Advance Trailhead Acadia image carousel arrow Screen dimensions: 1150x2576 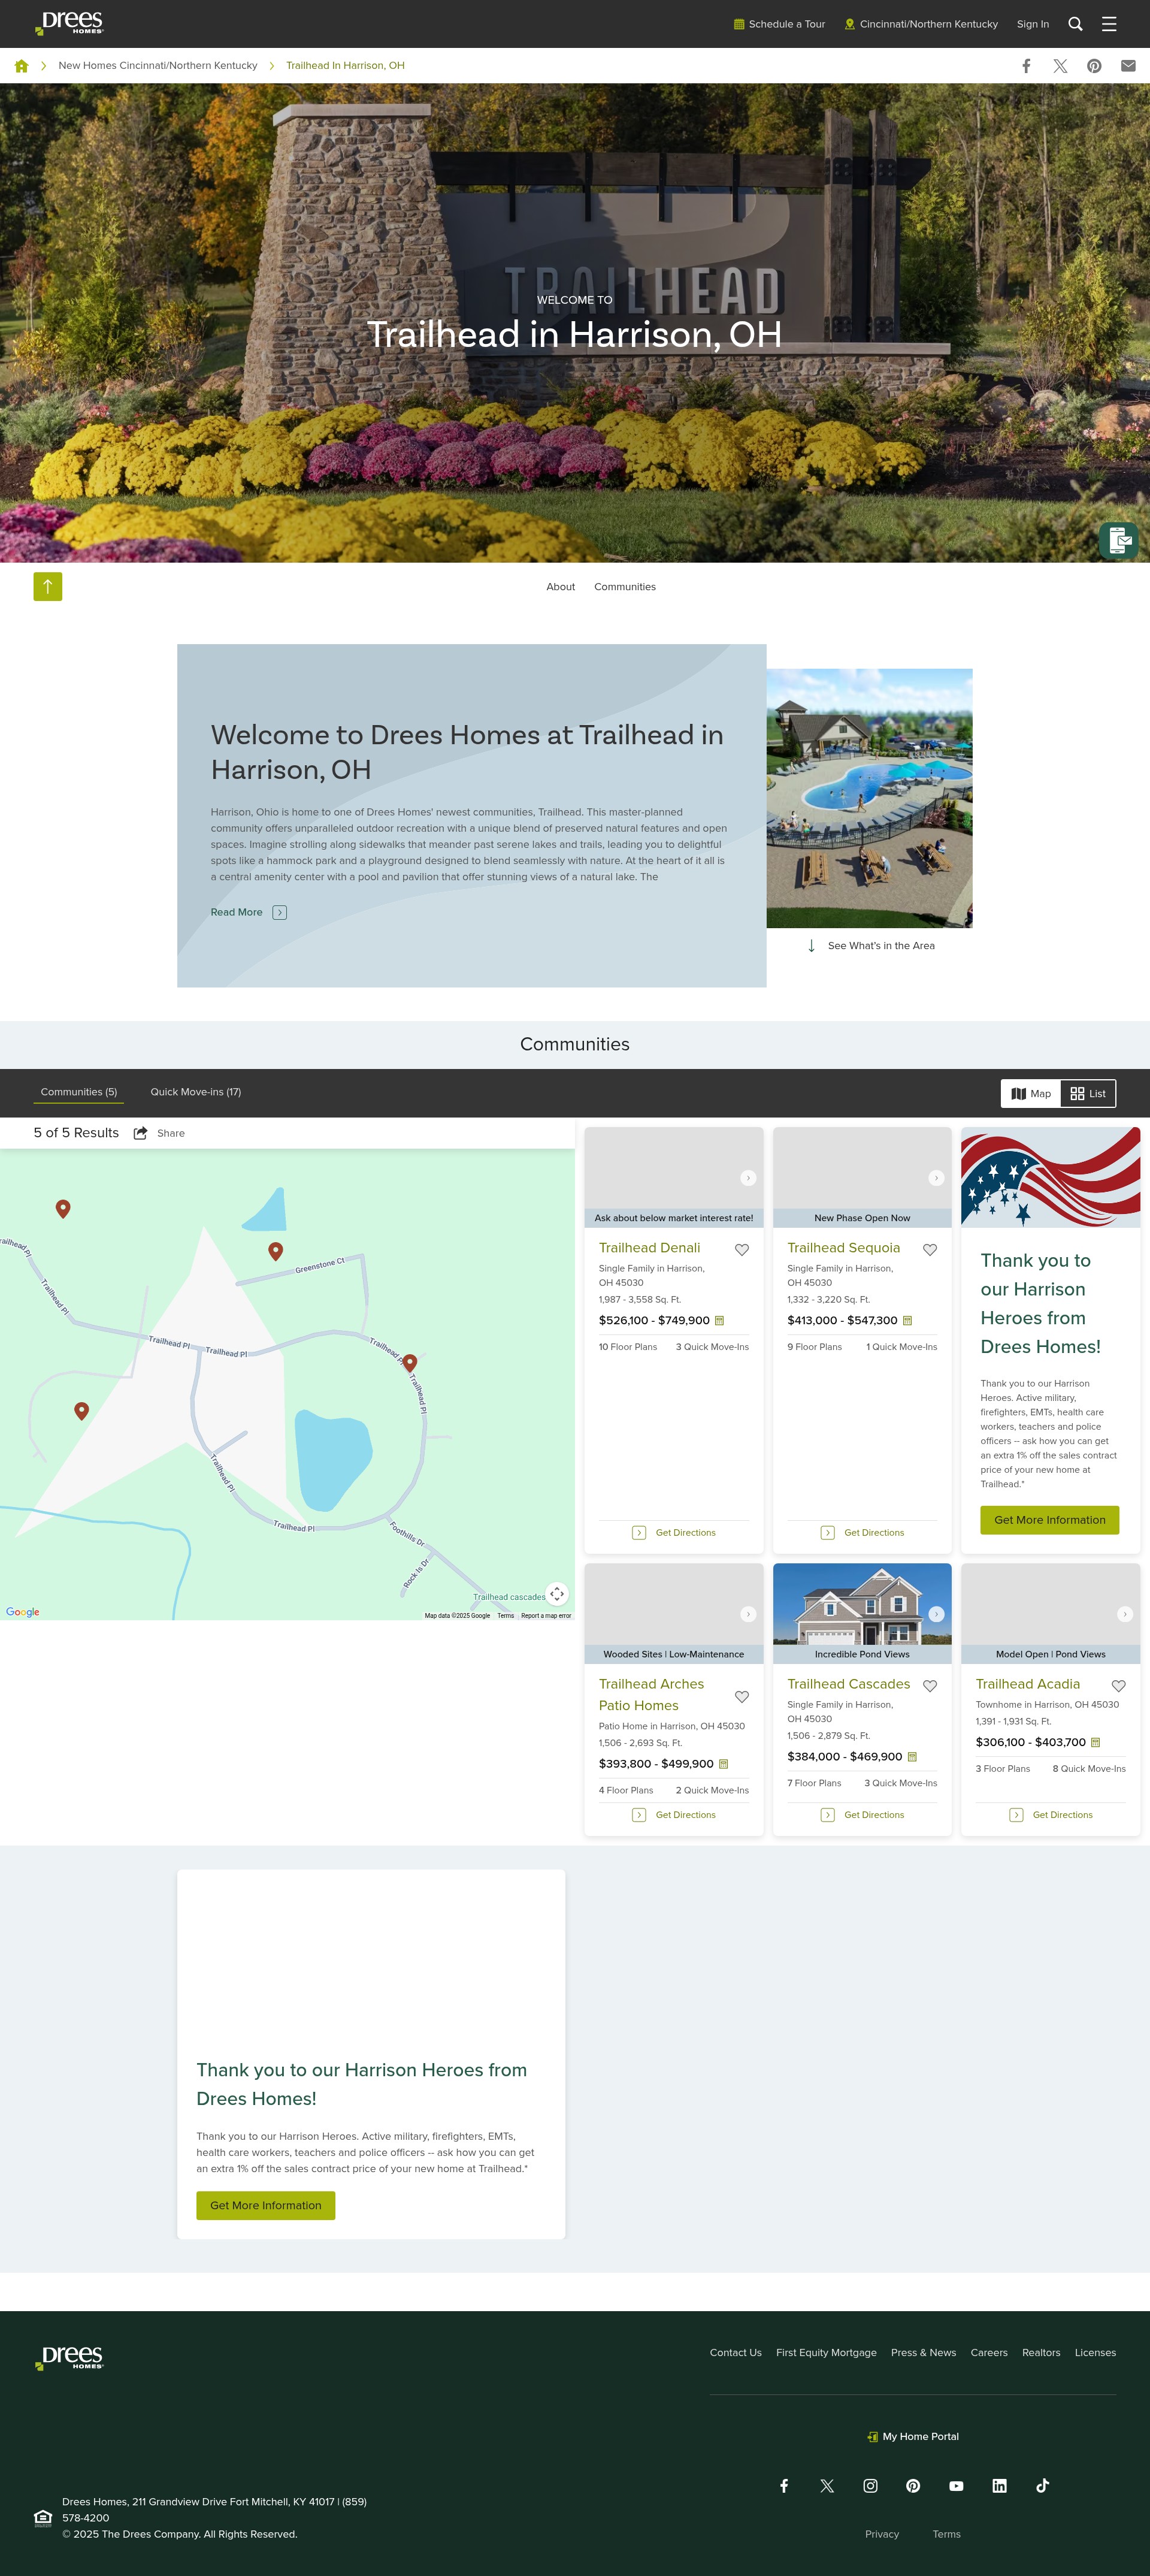[x=1125, y=1614]
